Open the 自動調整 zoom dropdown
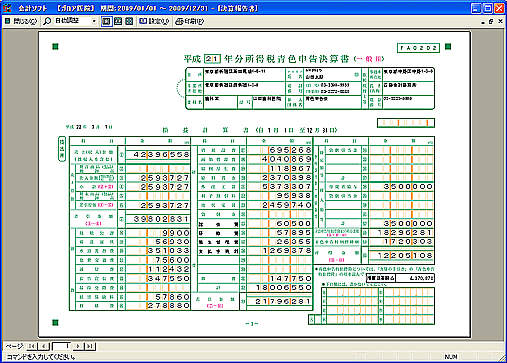This screenshot has height=363, width=507. (94, 21)
